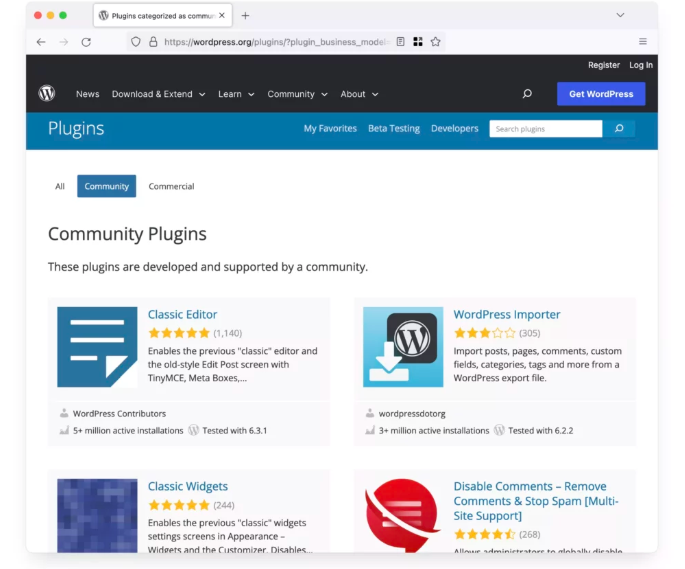685x569 pixels.
Task: Open the WordPress Importer plugin title
Action: 507,314
